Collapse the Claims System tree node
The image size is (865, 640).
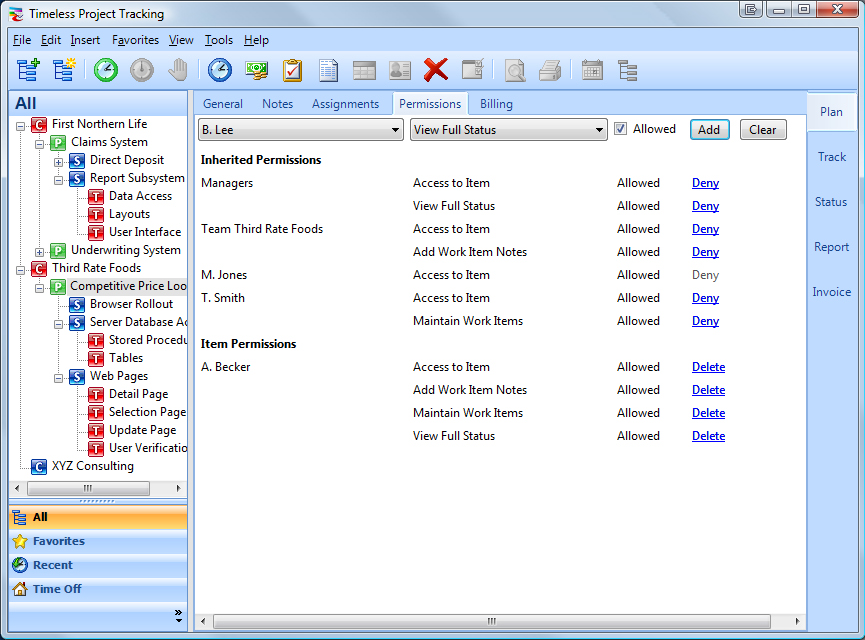(40, 142)
